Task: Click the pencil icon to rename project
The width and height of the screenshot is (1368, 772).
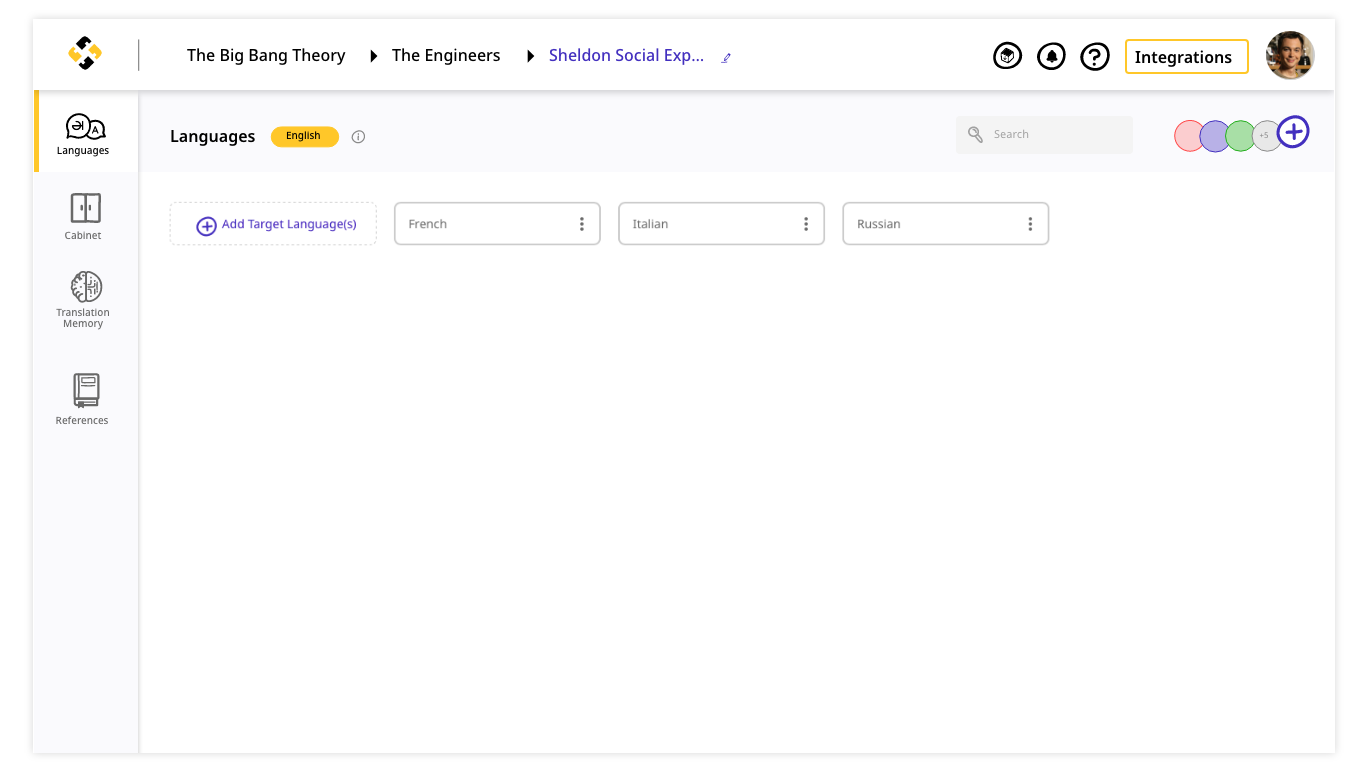Action: [x=727, y=58]
